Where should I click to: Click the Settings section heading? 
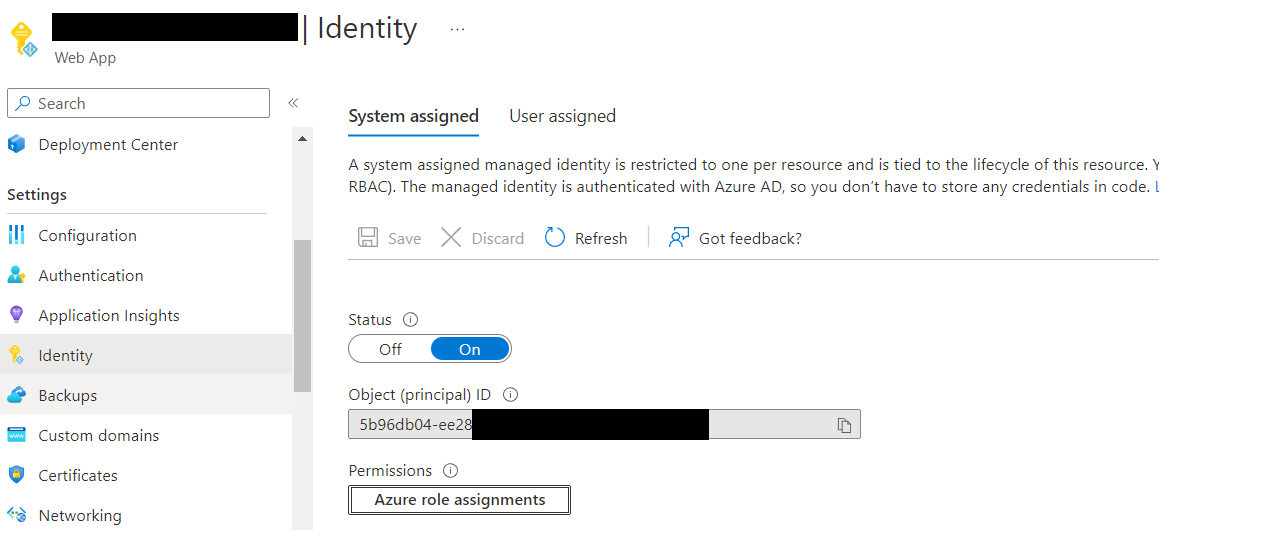pos(37,194)
